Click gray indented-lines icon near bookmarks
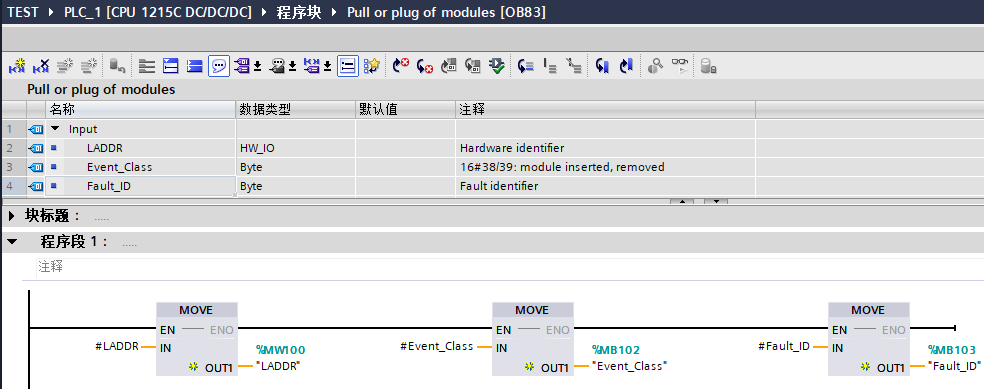 pyautogui.click(x=550, y=65)
